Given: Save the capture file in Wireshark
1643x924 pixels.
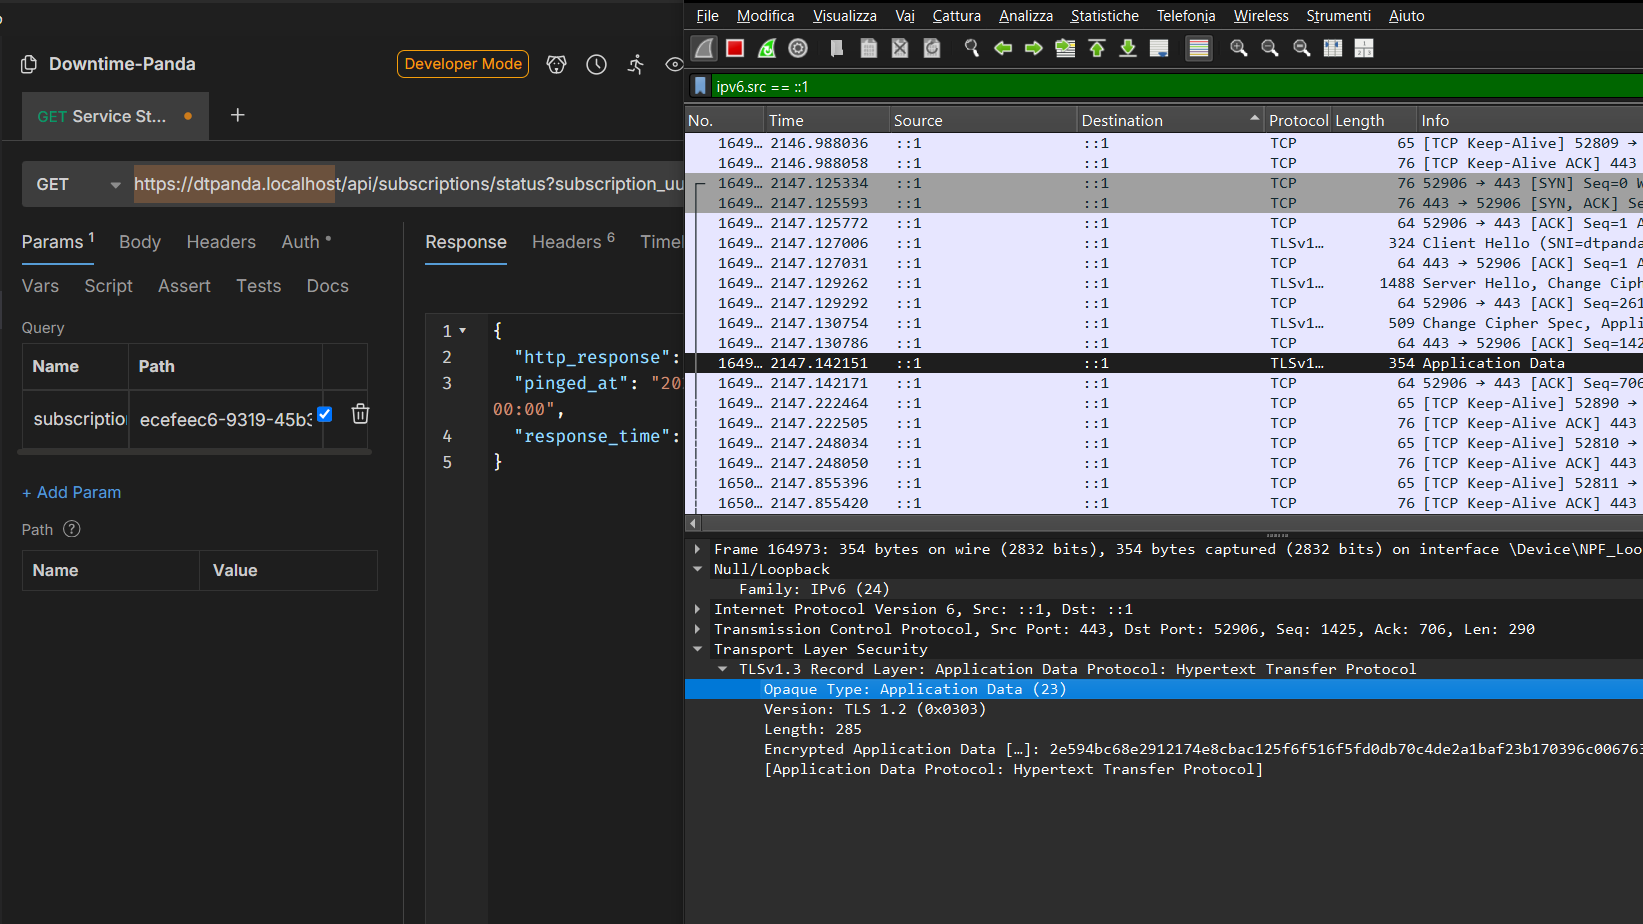Looking at the screenshot, I should (869, 48).
